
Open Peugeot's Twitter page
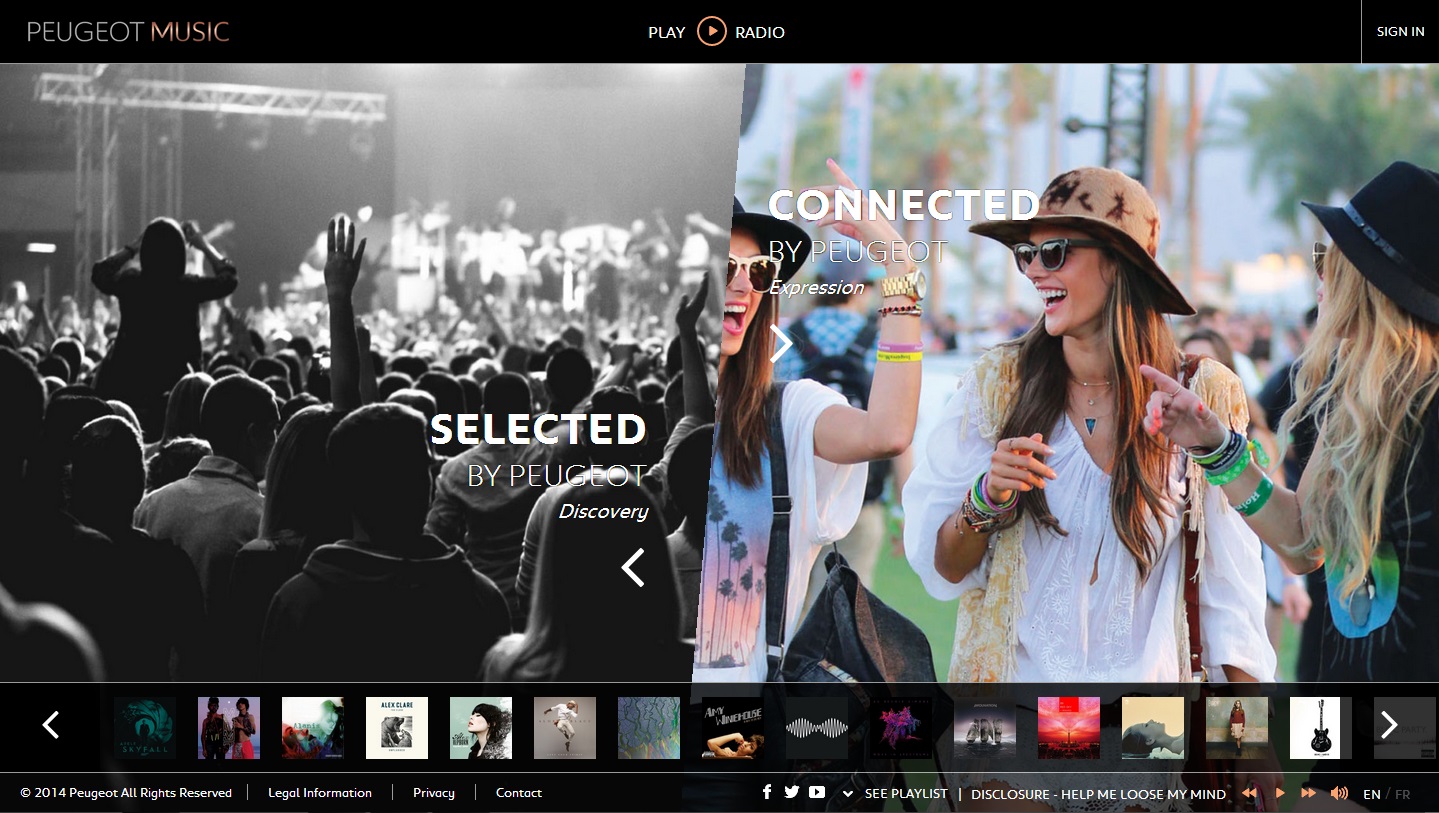[x=792, y=792]
